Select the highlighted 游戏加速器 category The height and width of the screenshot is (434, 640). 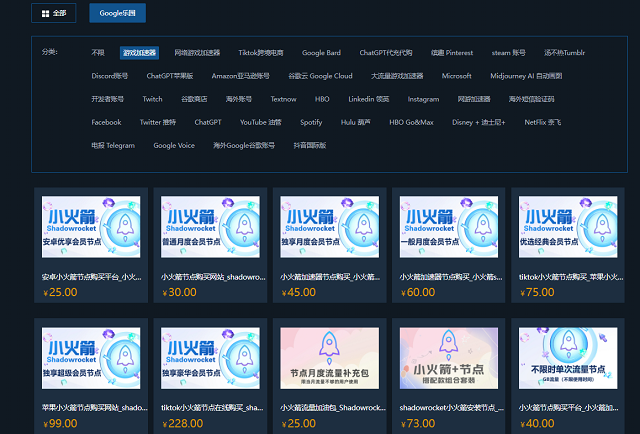point(140,53)
